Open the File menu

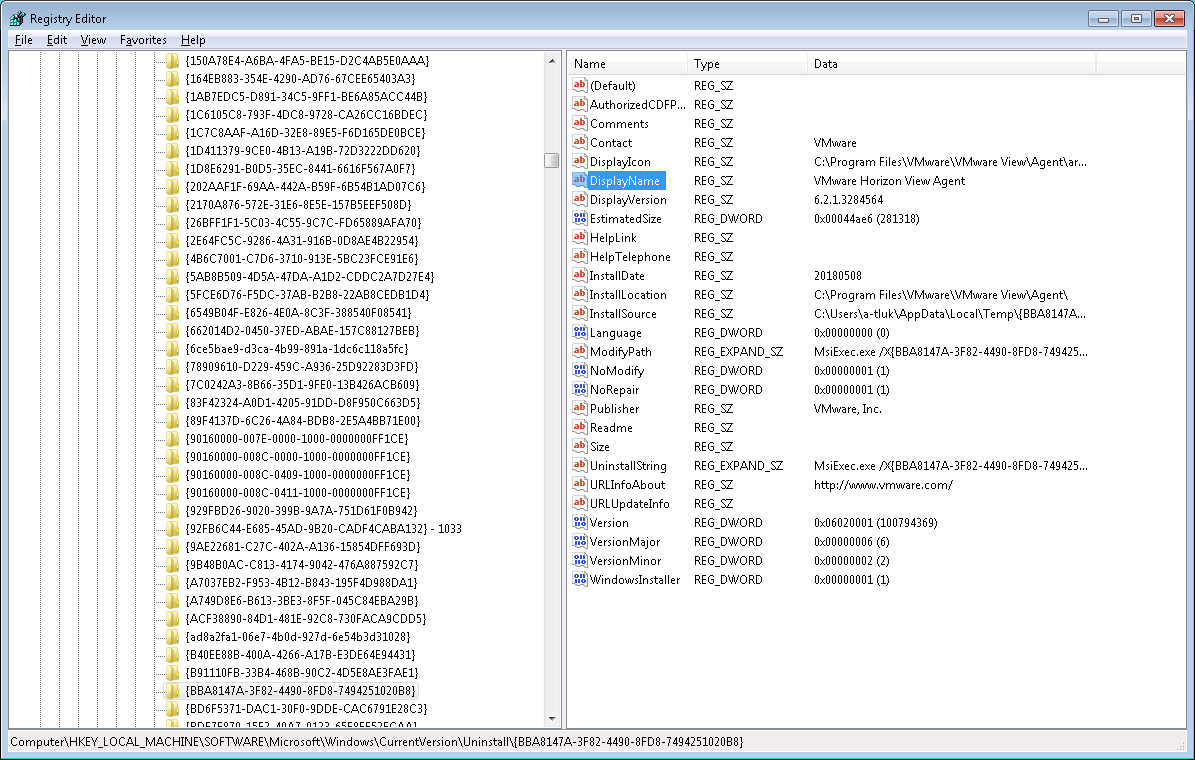(24, 40)
